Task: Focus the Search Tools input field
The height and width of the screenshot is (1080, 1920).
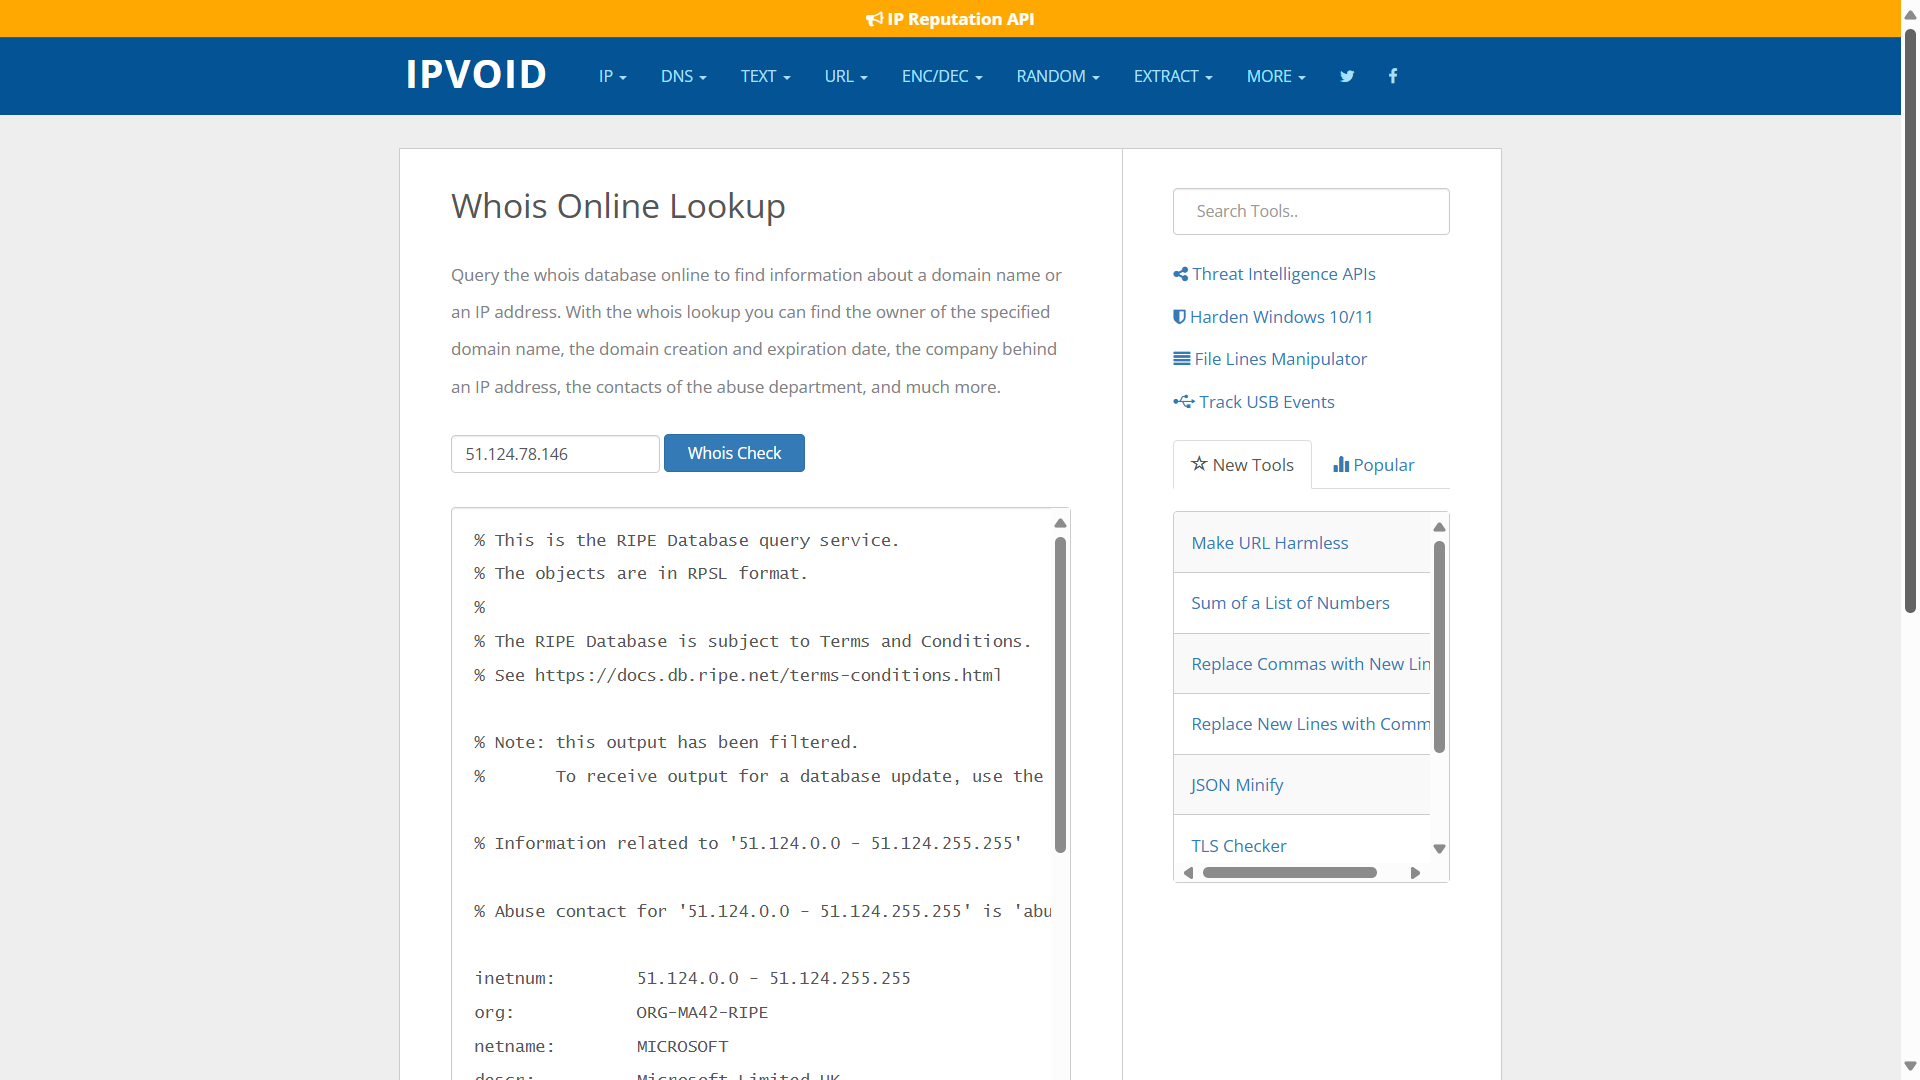Action: coord(1310,211)
